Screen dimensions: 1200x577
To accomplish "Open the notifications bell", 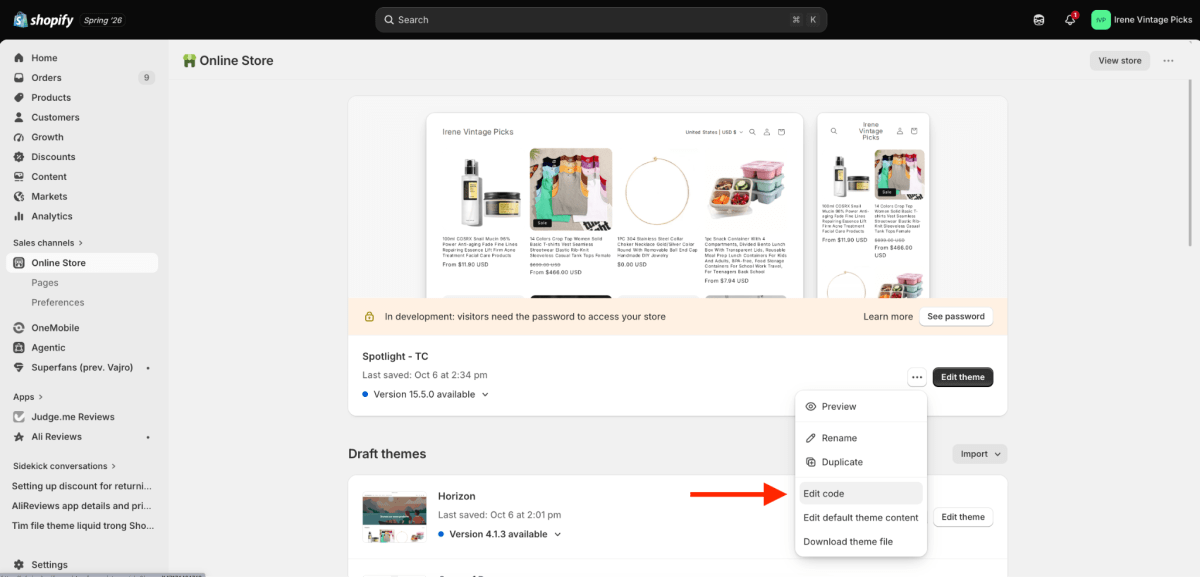I will coord(1070,19).
